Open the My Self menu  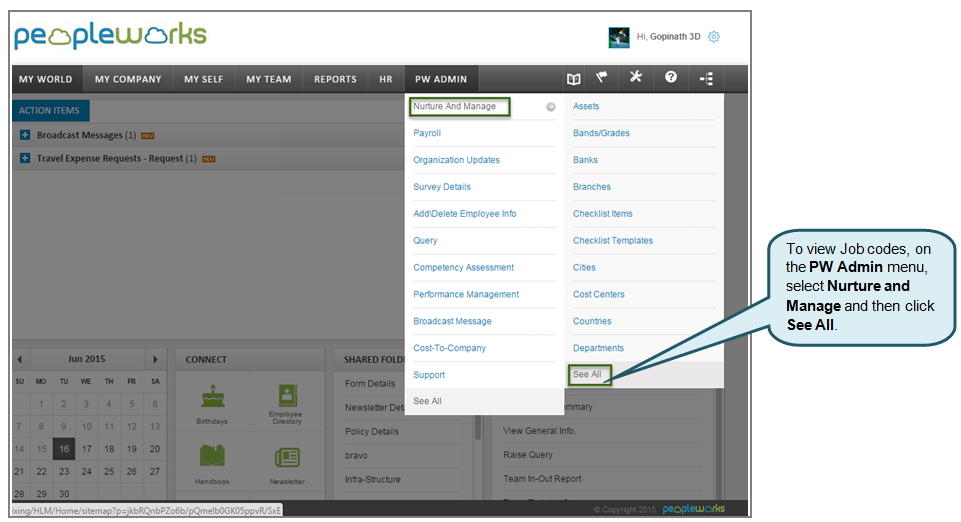(204, 79)
